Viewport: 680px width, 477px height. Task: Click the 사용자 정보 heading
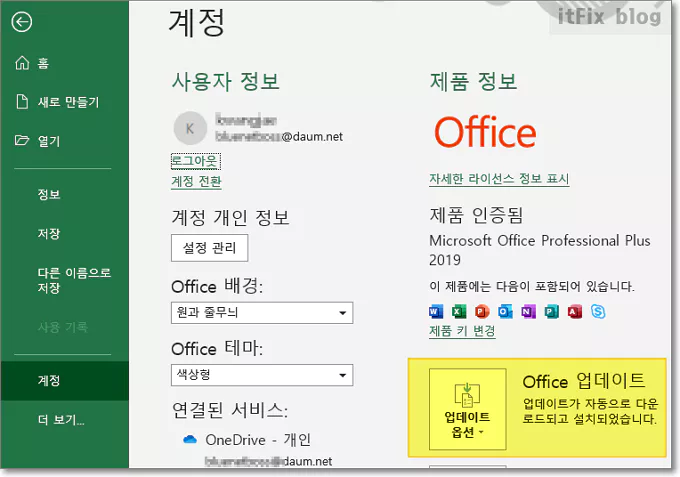(226, 81)
